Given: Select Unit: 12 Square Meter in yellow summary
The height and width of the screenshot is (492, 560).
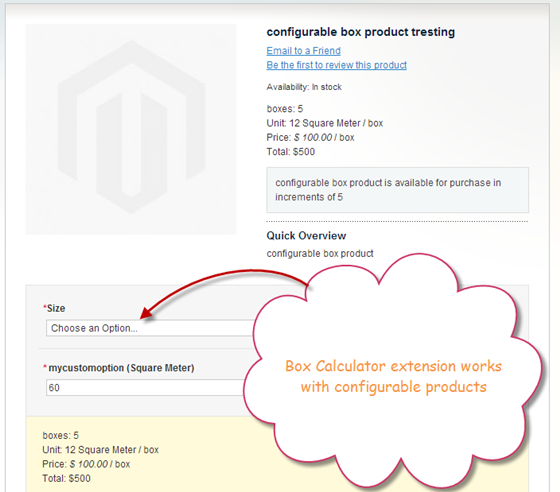Looking at the screenshot, I should coord(100,450).
